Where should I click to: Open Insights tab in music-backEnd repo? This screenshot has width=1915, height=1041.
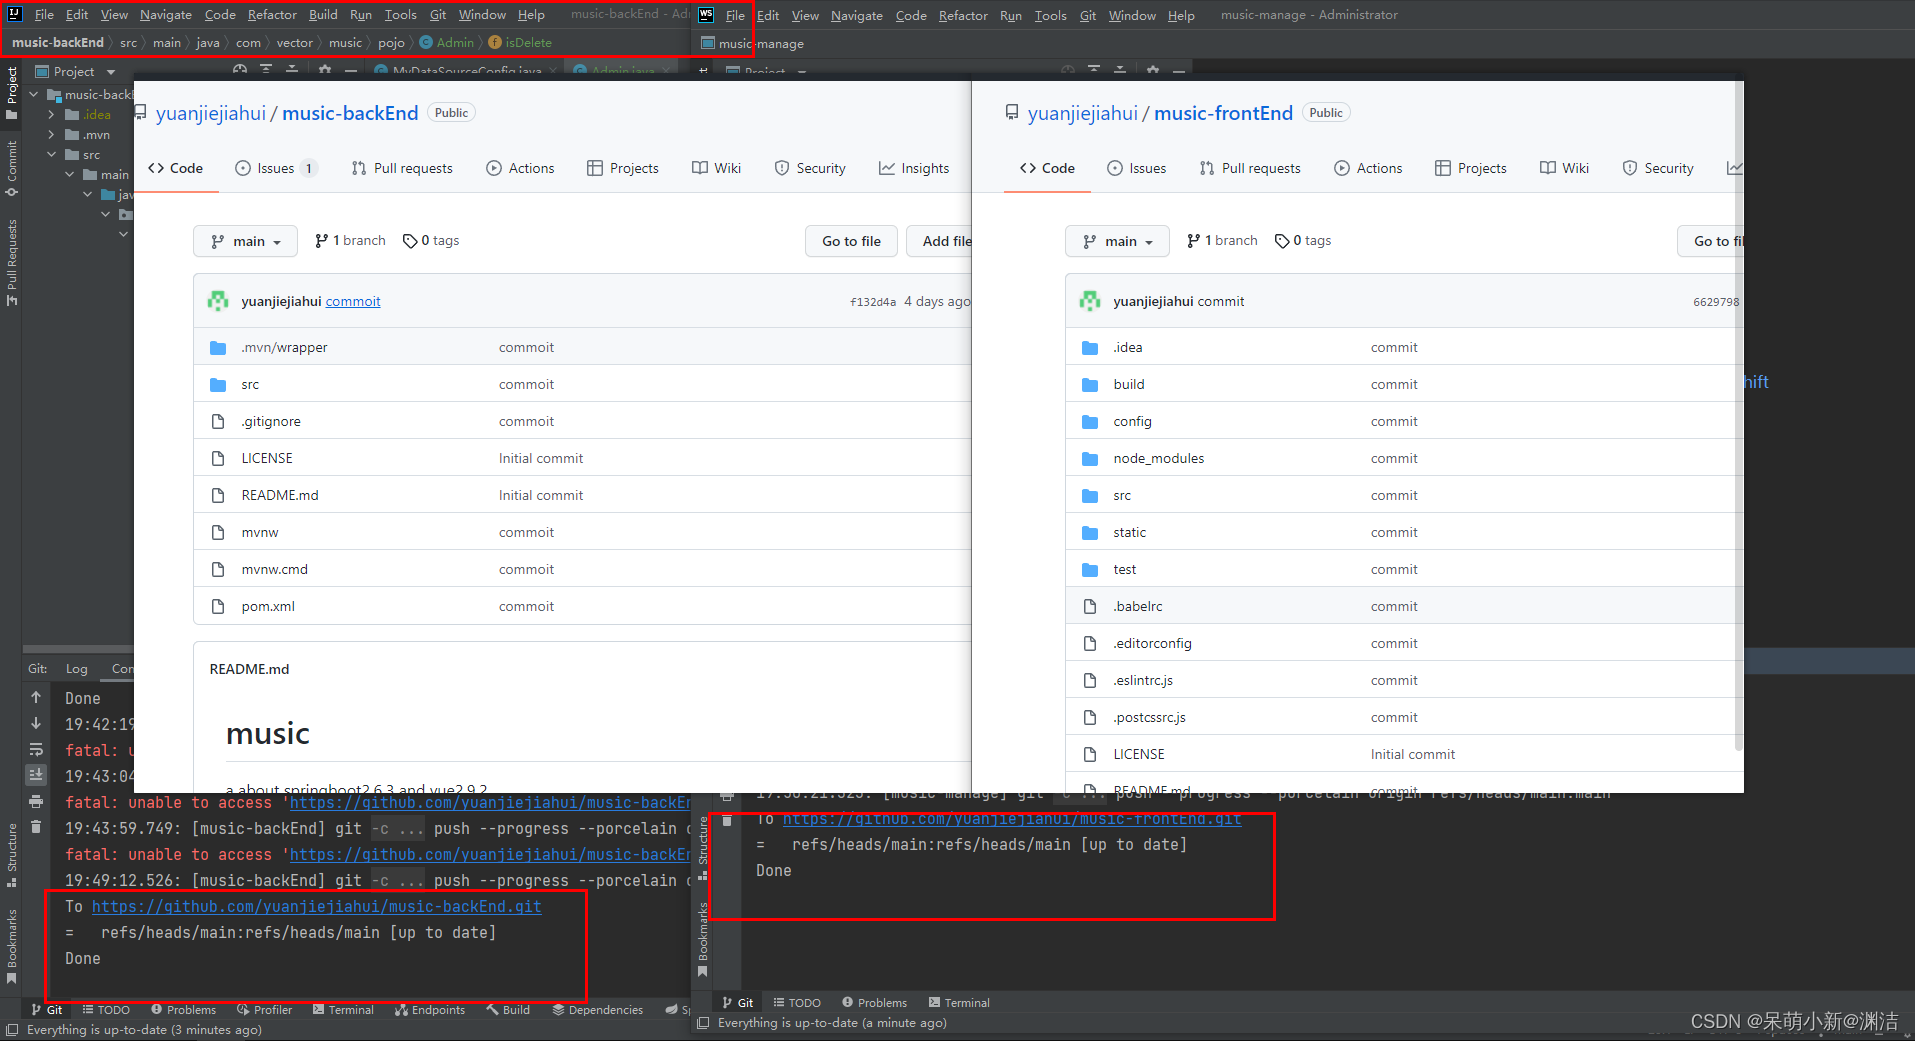(914, 168)
